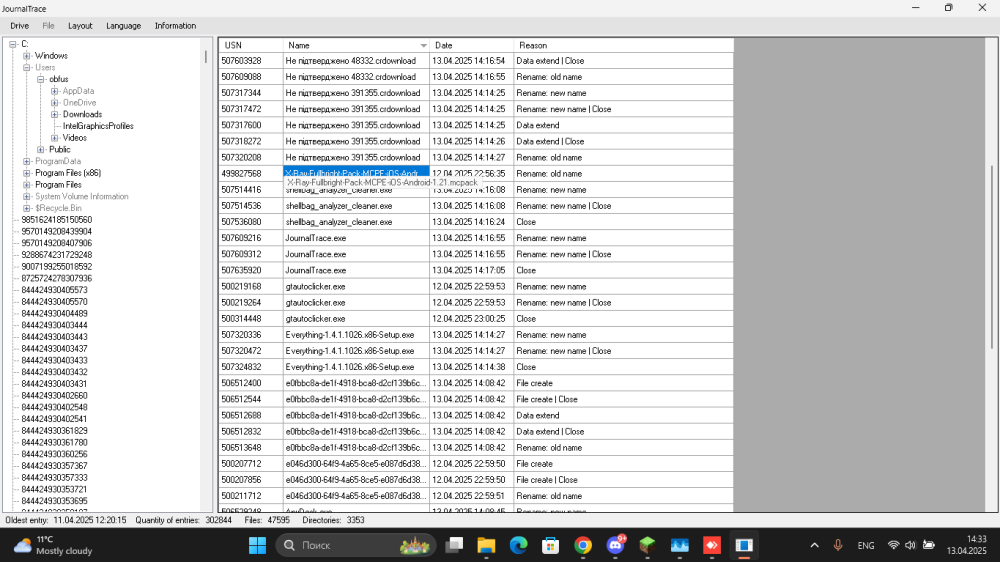Screen dimensions: 1000x562
Task: Expand the AppData folder node
Action: pyautogui.click(x=55, y=91)
